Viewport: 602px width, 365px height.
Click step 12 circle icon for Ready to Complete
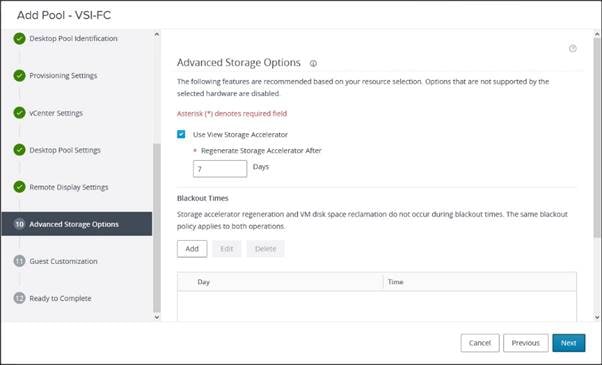[20, 298]
